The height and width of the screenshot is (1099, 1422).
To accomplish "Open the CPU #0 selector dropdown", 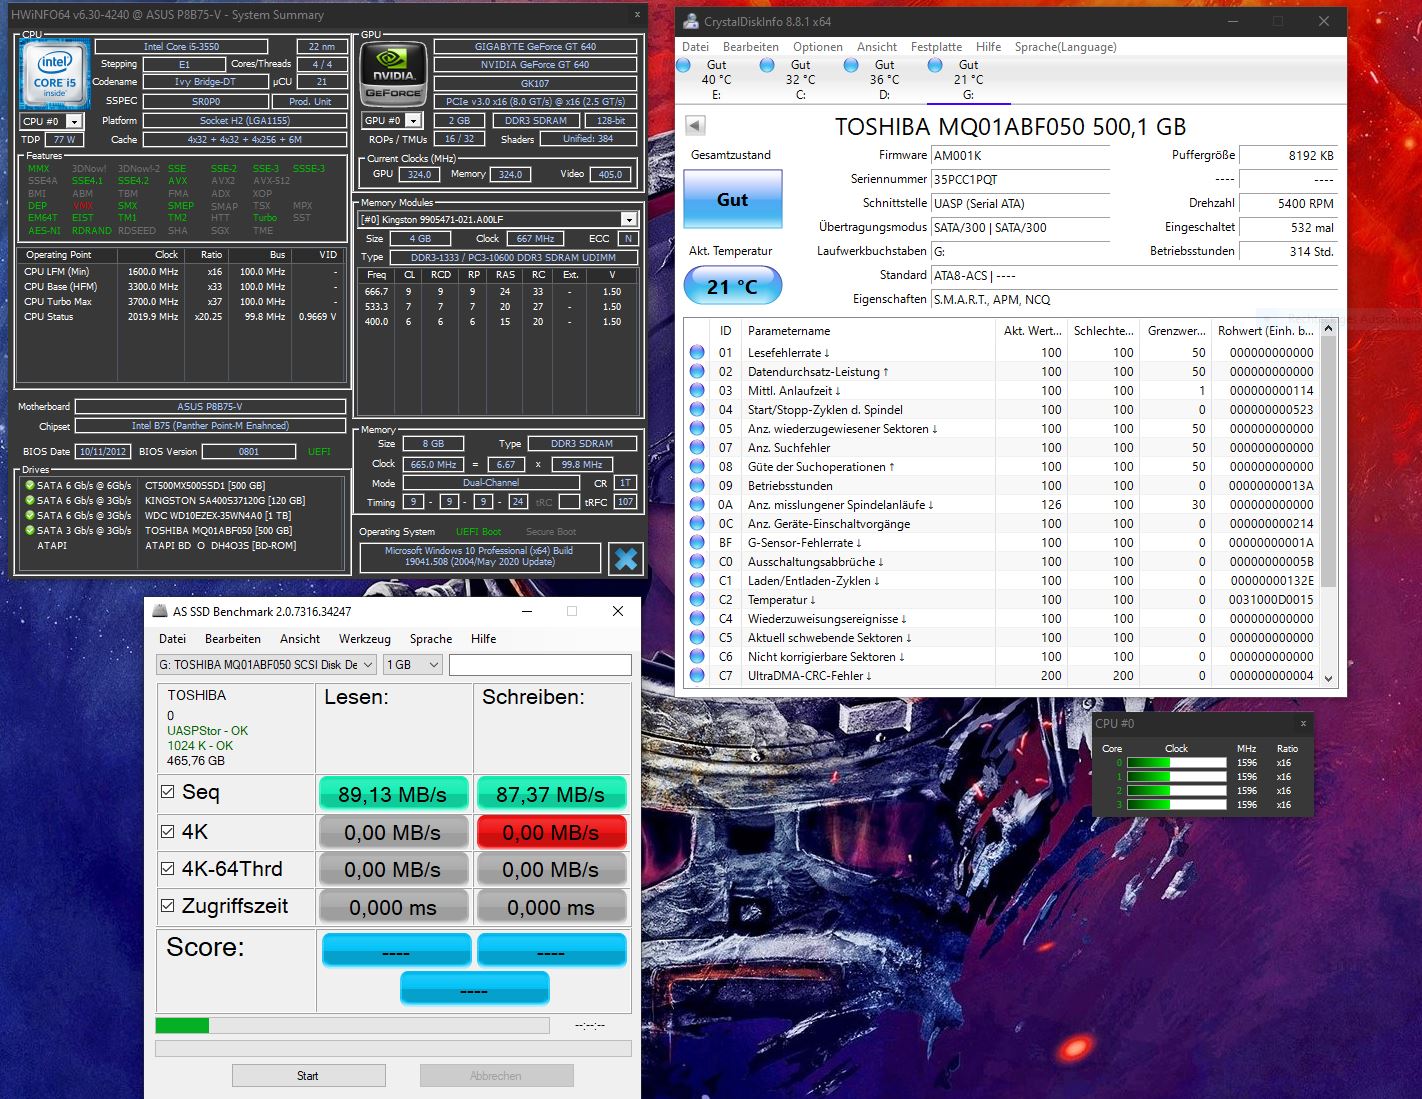I will [x=73, y=121].
